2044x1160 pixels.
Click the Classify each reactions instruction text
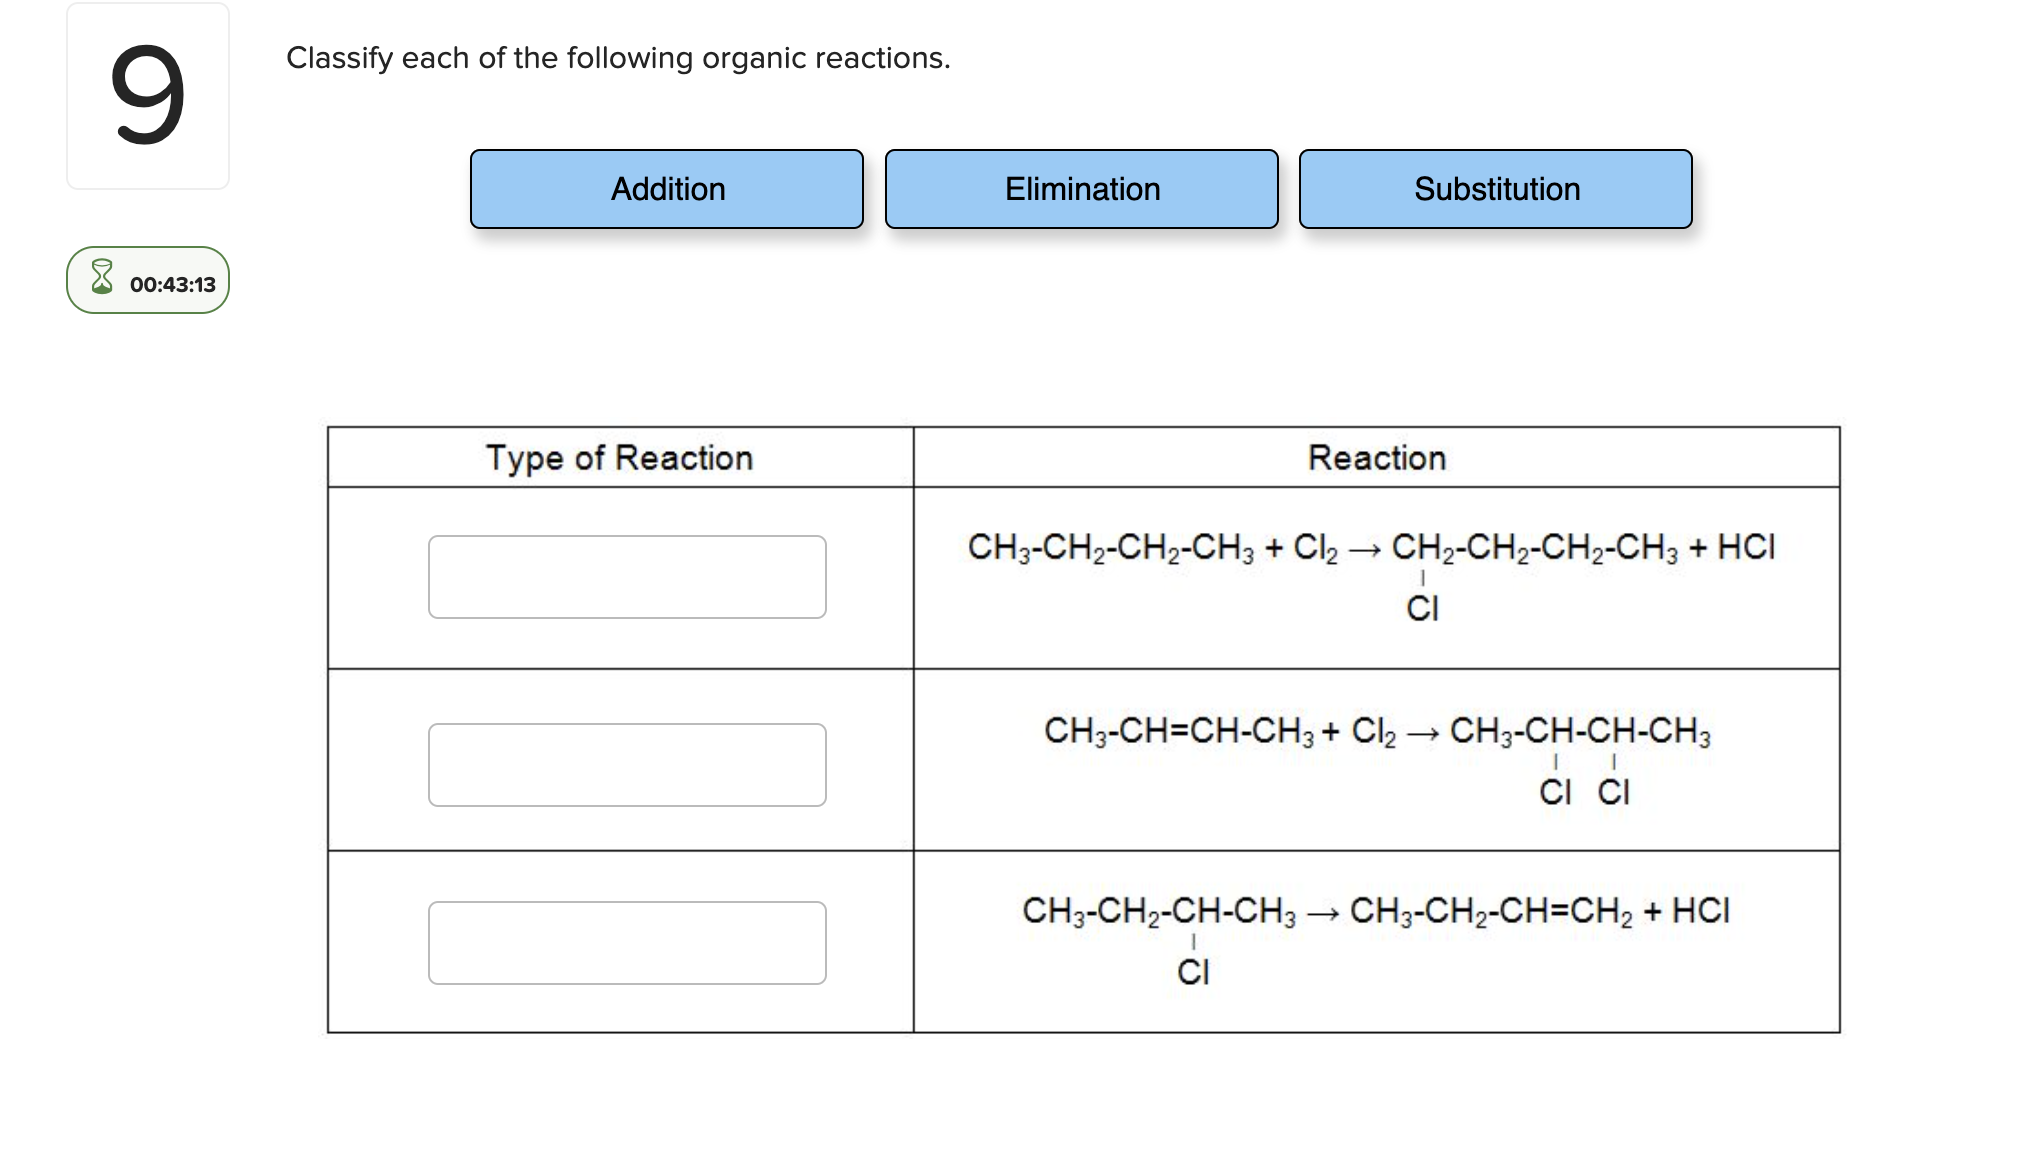coord(617,58)
